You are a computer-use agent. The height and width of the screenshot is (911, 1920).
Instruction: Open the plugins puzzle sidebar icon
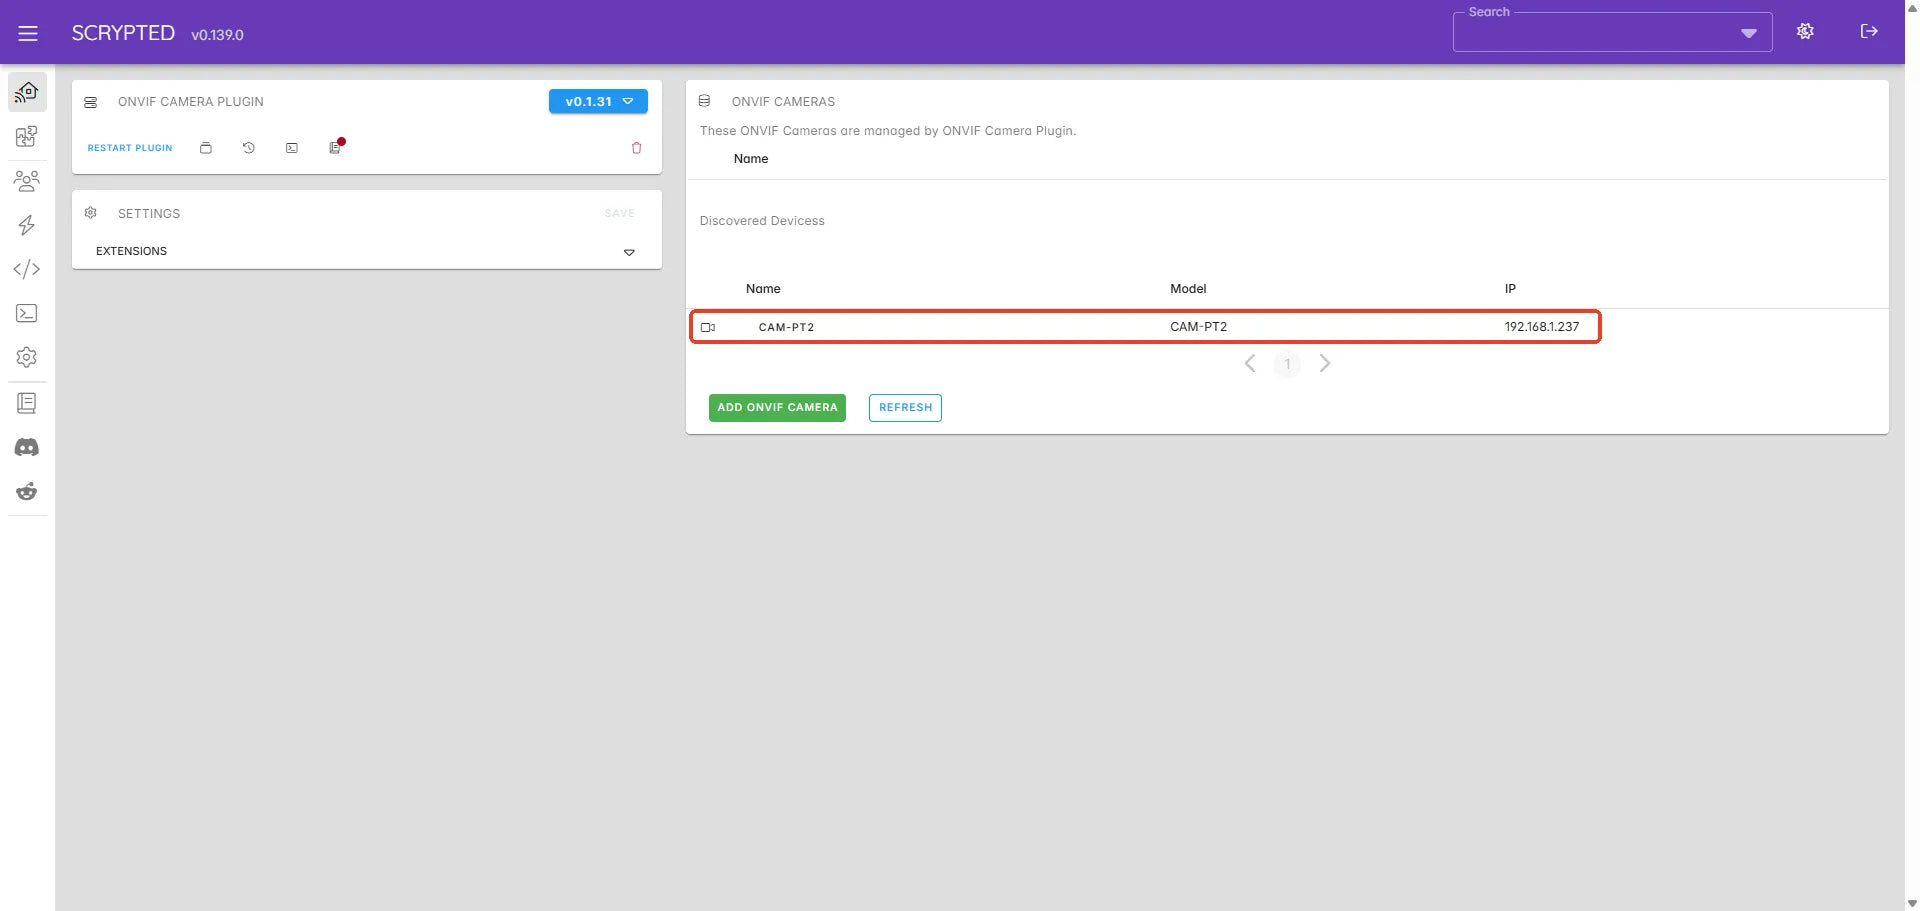click(27, 136)
